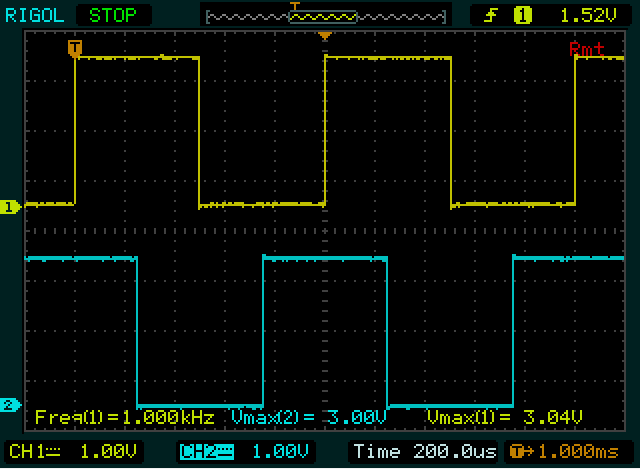
Task: Click the 1.000ms trigger offset value
Action: [578, 452]
